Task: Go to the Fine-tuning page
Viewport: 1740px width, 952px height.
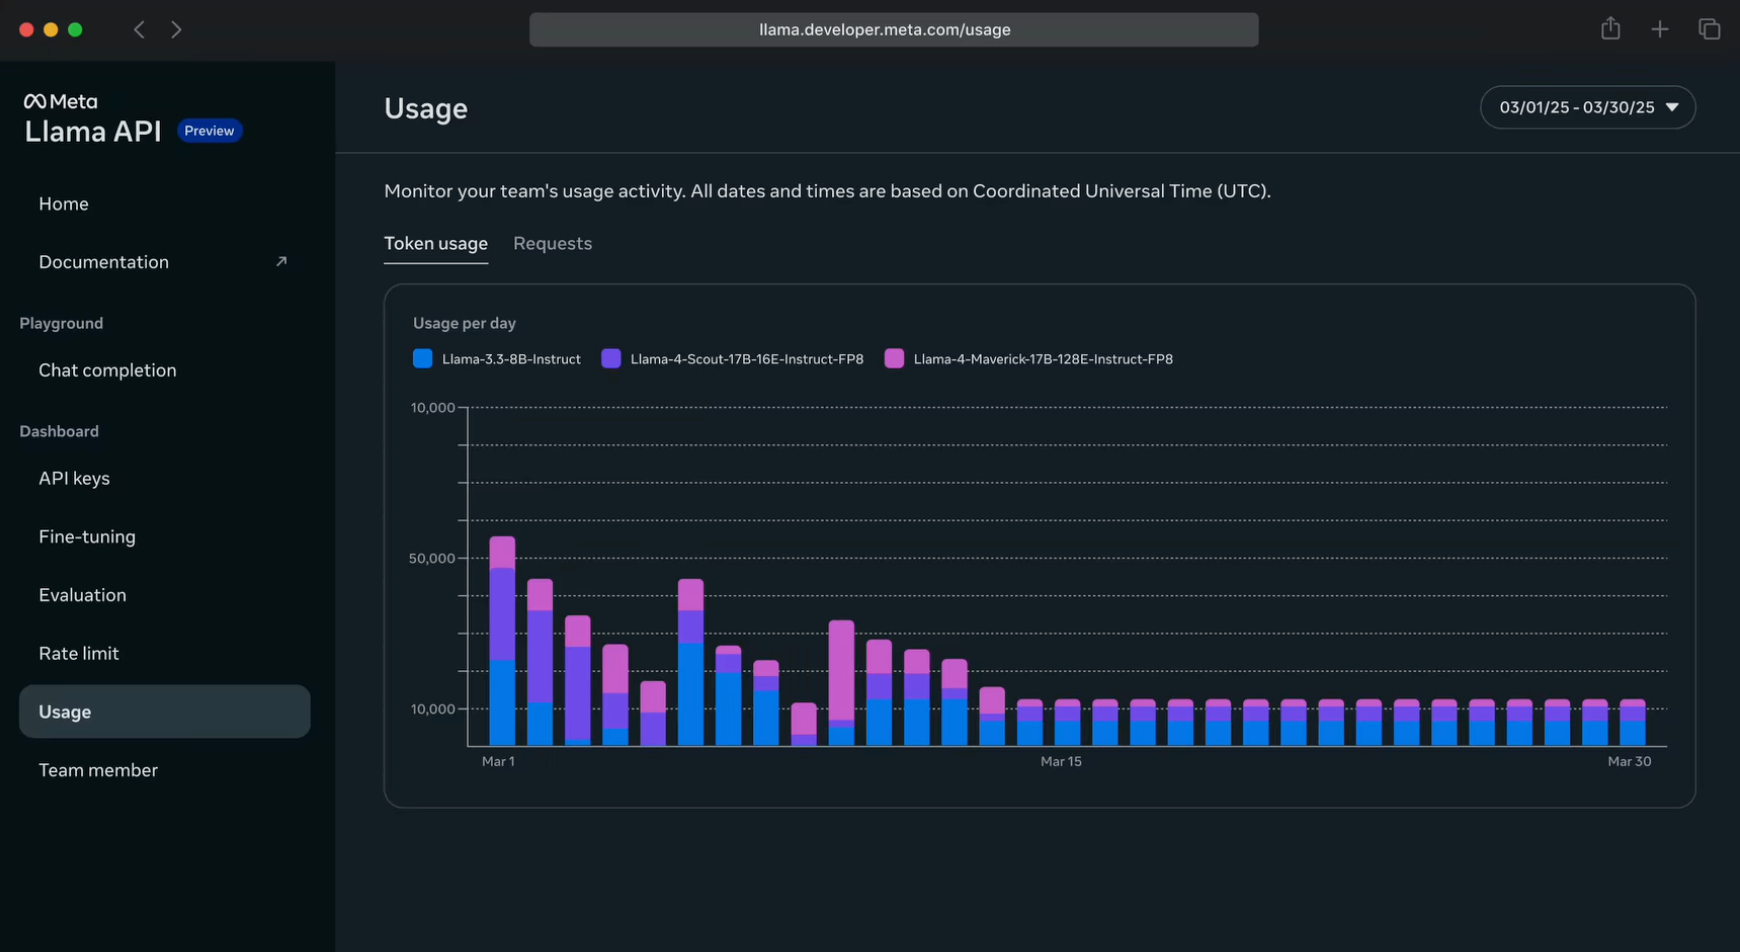Action: point(87,537)
